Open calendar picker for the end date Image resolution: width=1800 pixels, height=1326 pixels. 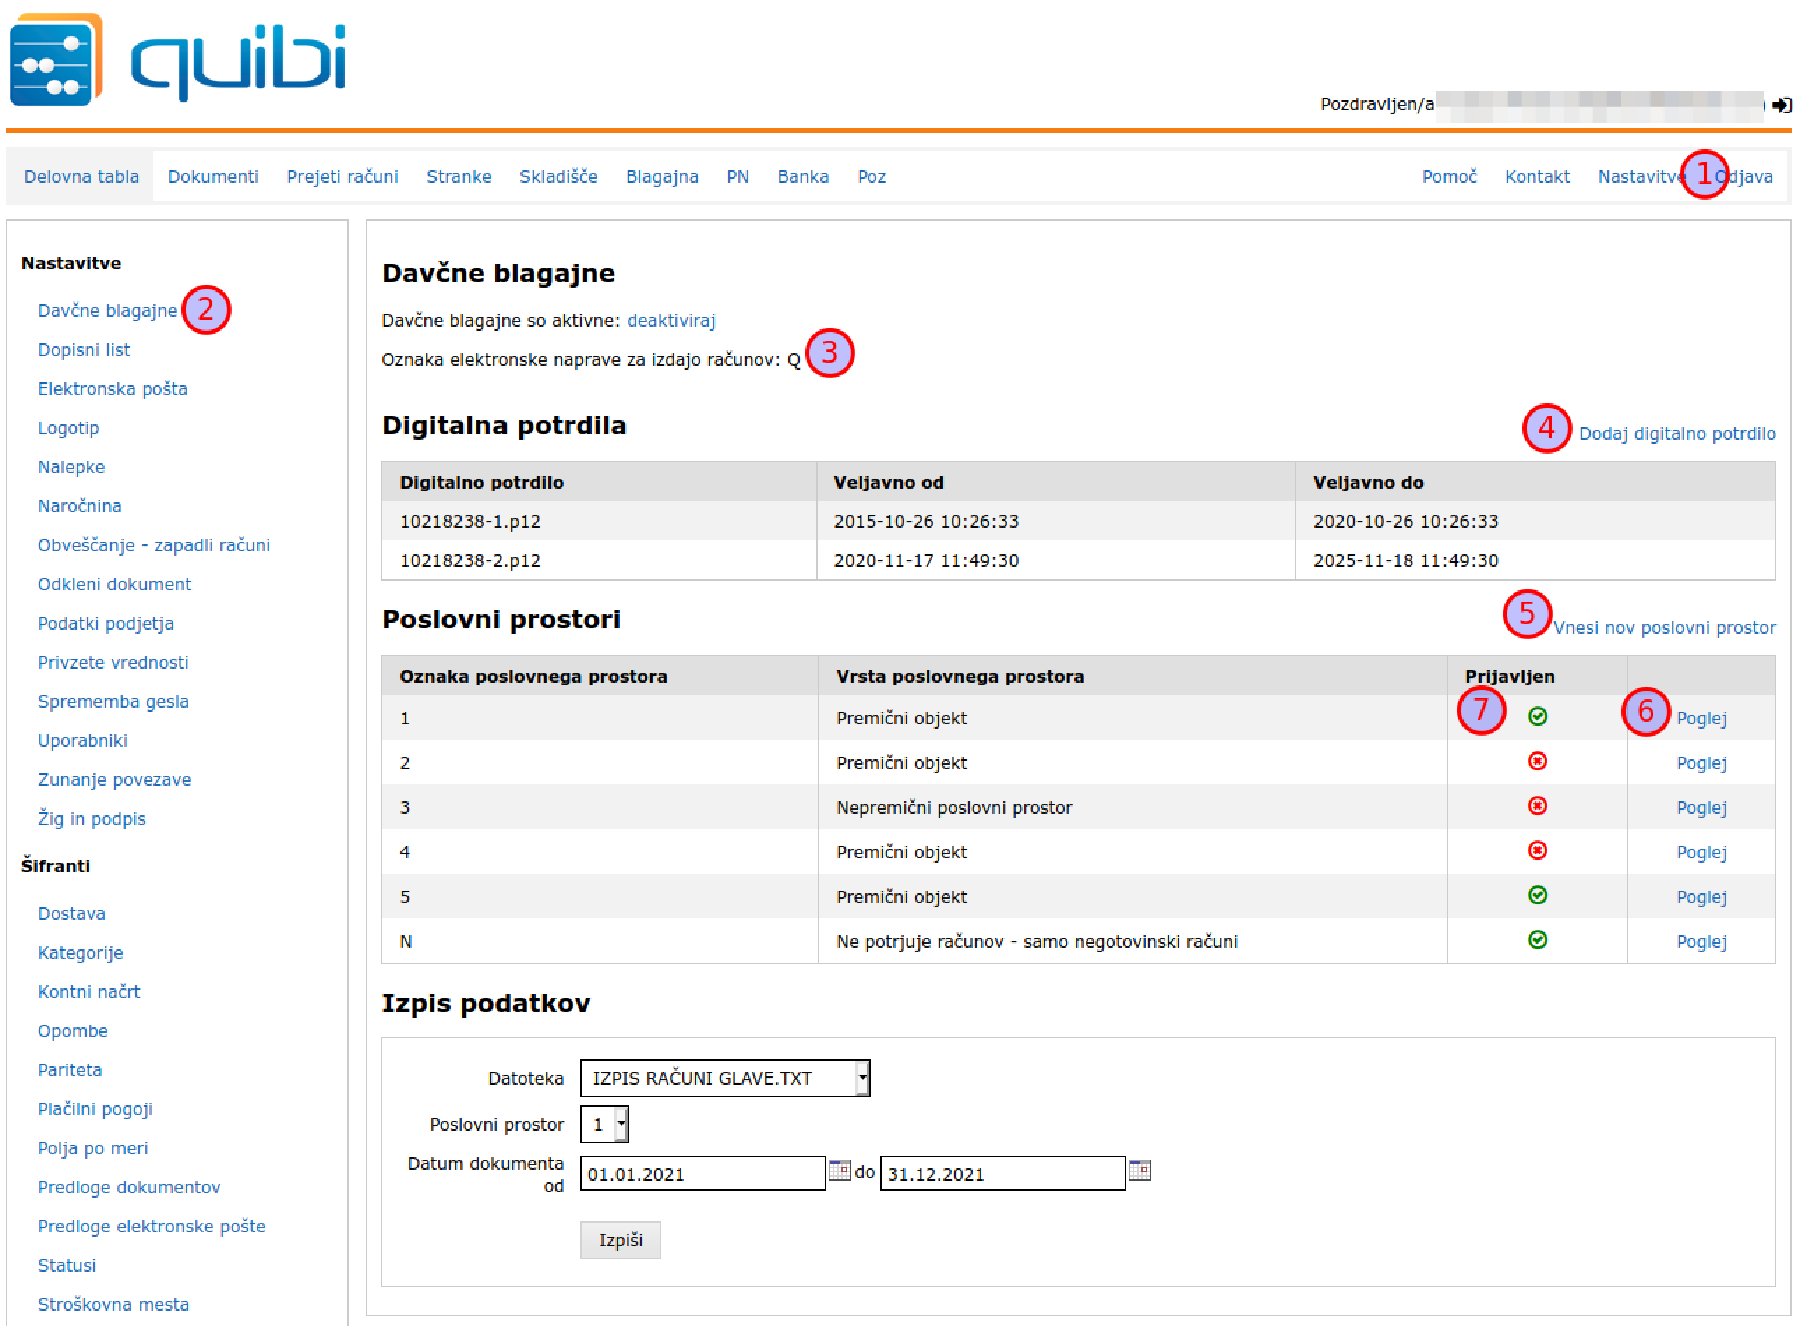[1139, 1170]
